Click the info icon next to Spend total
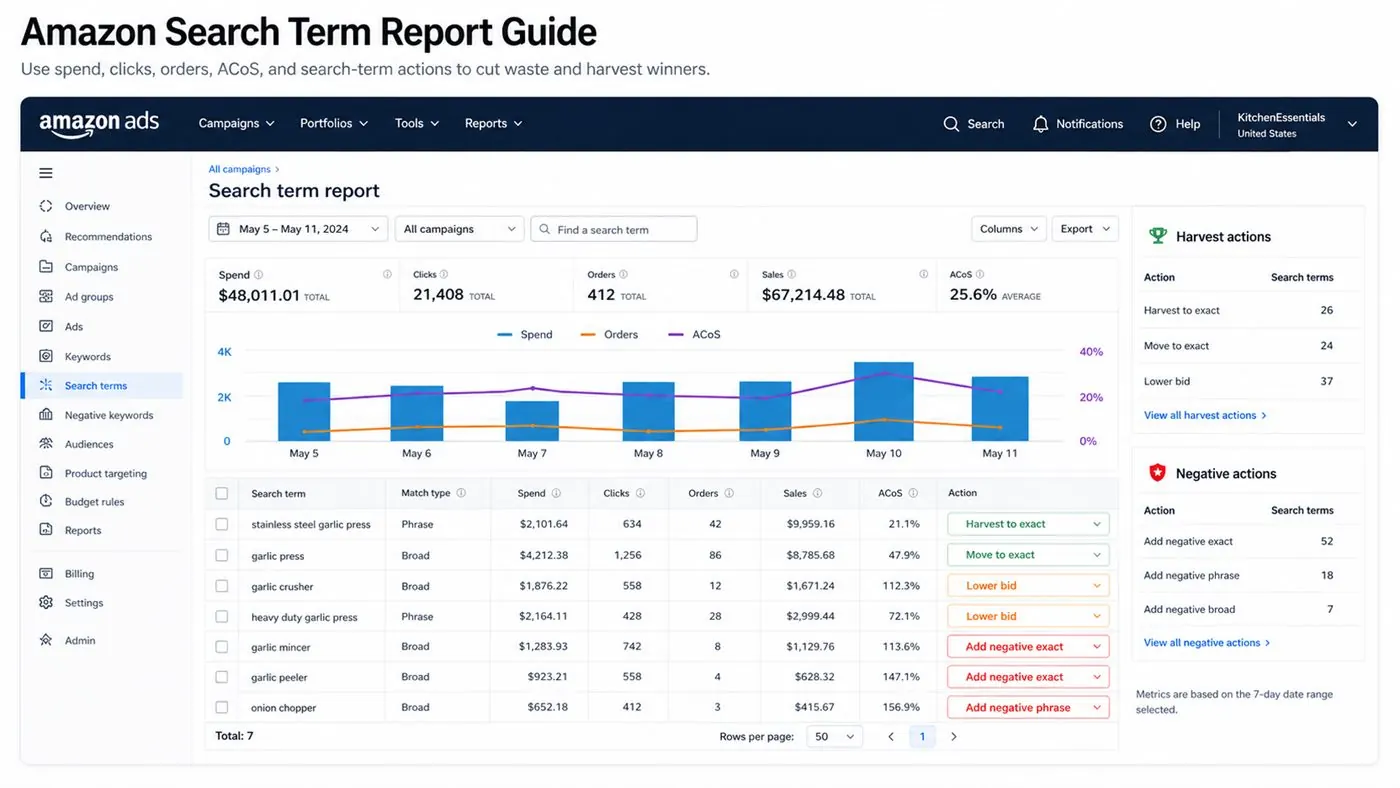 pyautogui.click(x=259, y=275)
